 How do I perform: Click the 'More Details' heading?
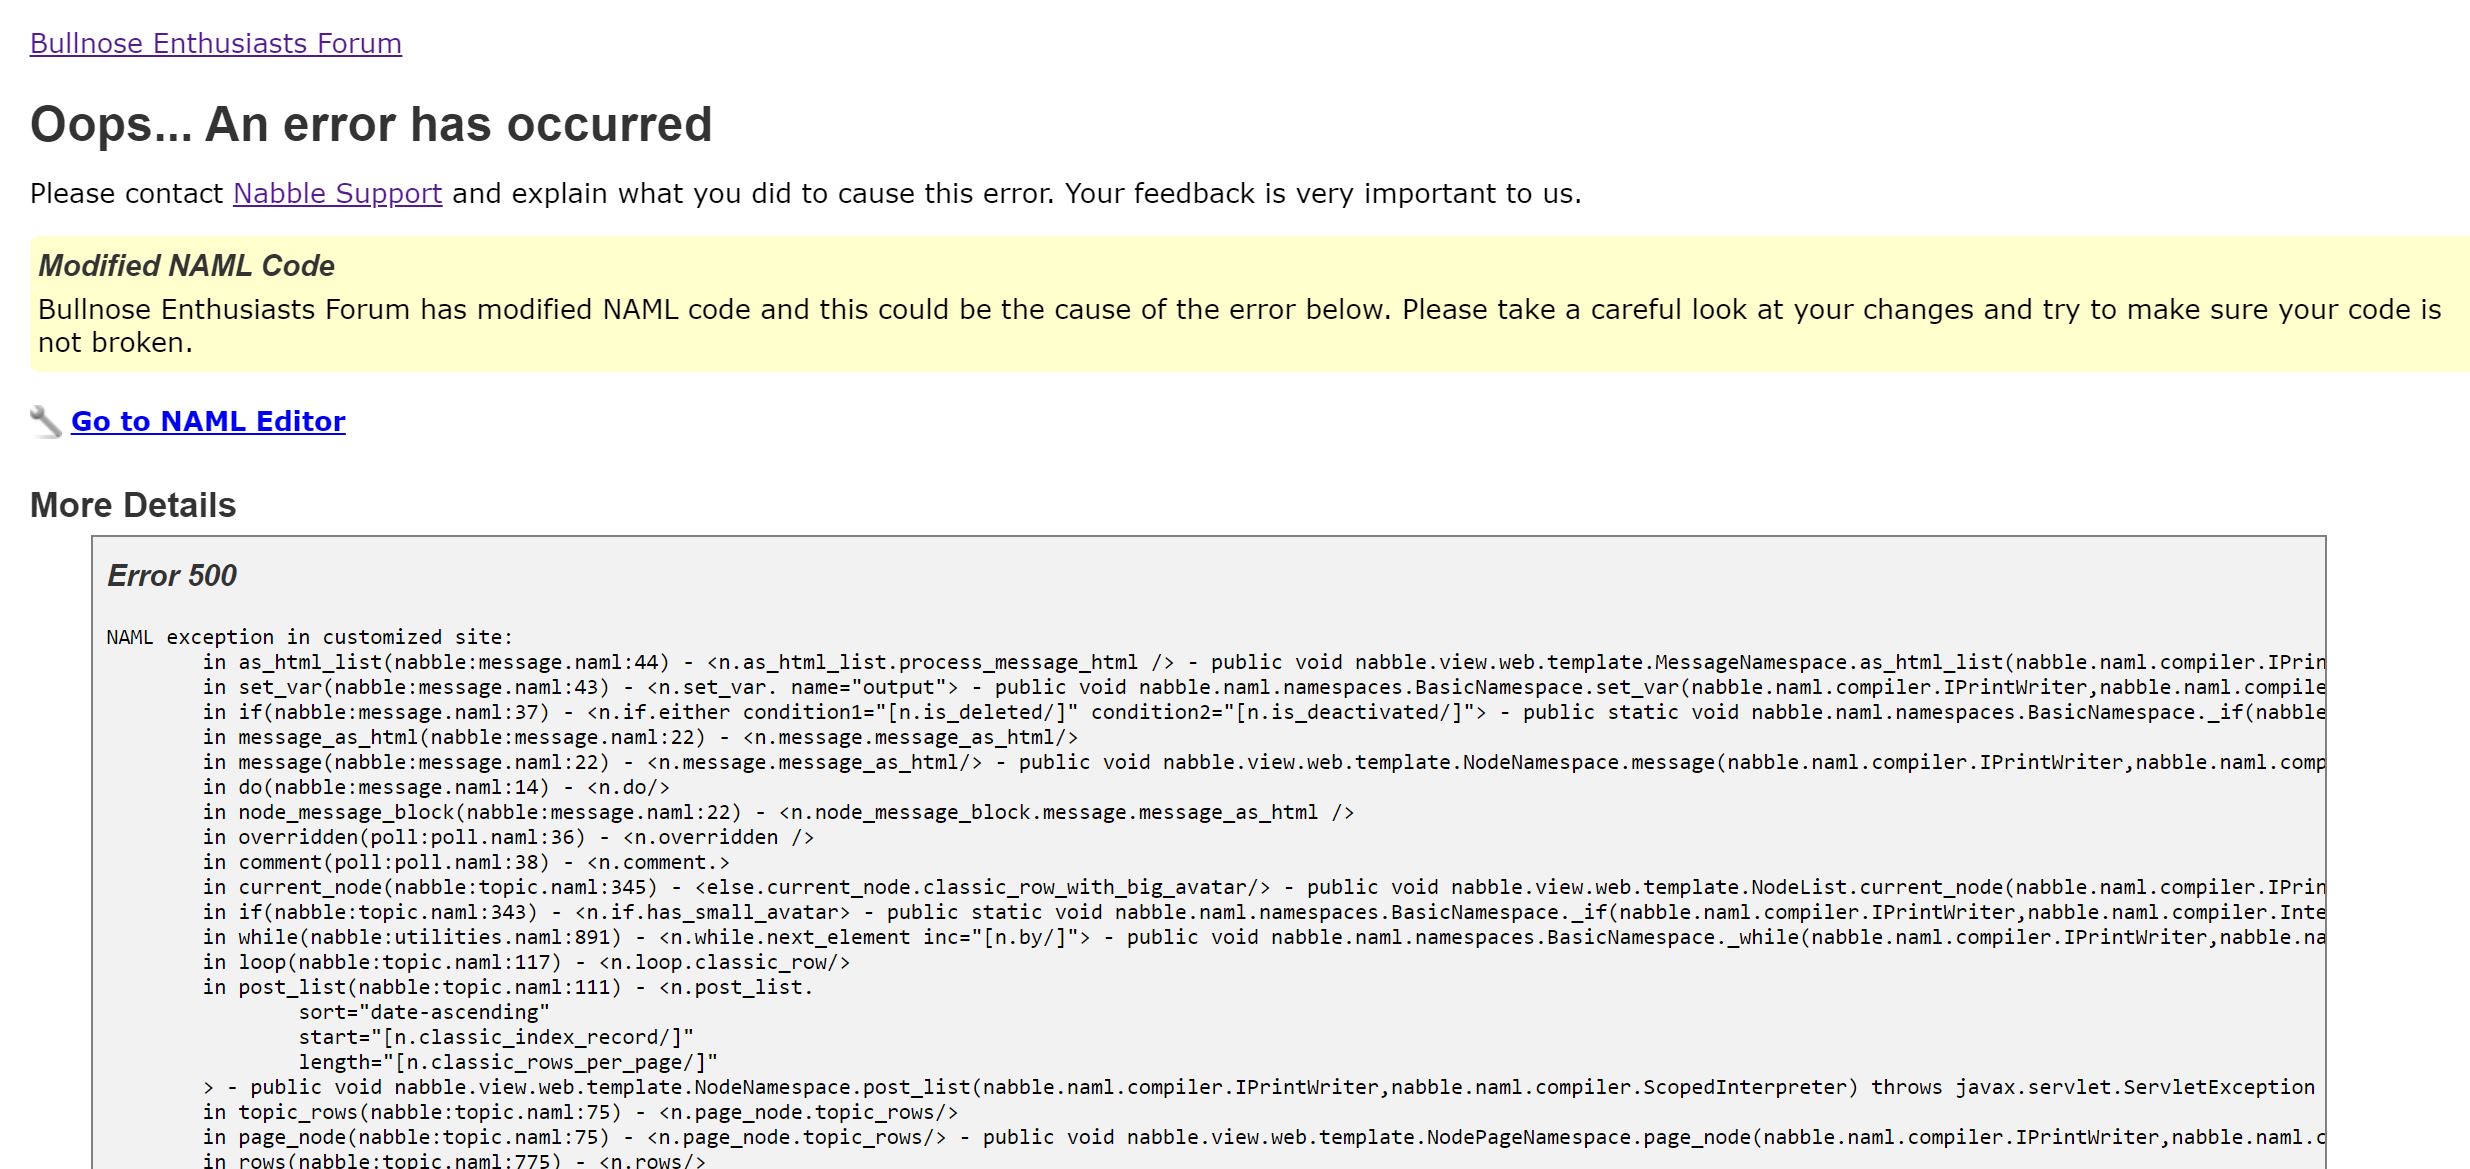pyautogui.click(x=133, y=506)
